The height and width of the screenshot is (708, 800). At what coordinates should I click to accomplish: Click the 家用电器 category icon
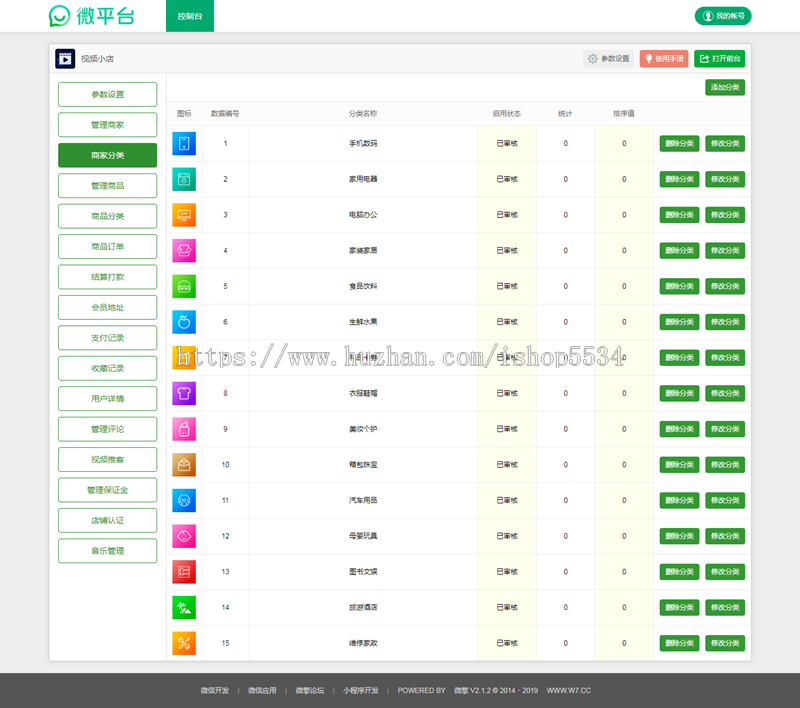pyautogui.click(x=184, y=179)
